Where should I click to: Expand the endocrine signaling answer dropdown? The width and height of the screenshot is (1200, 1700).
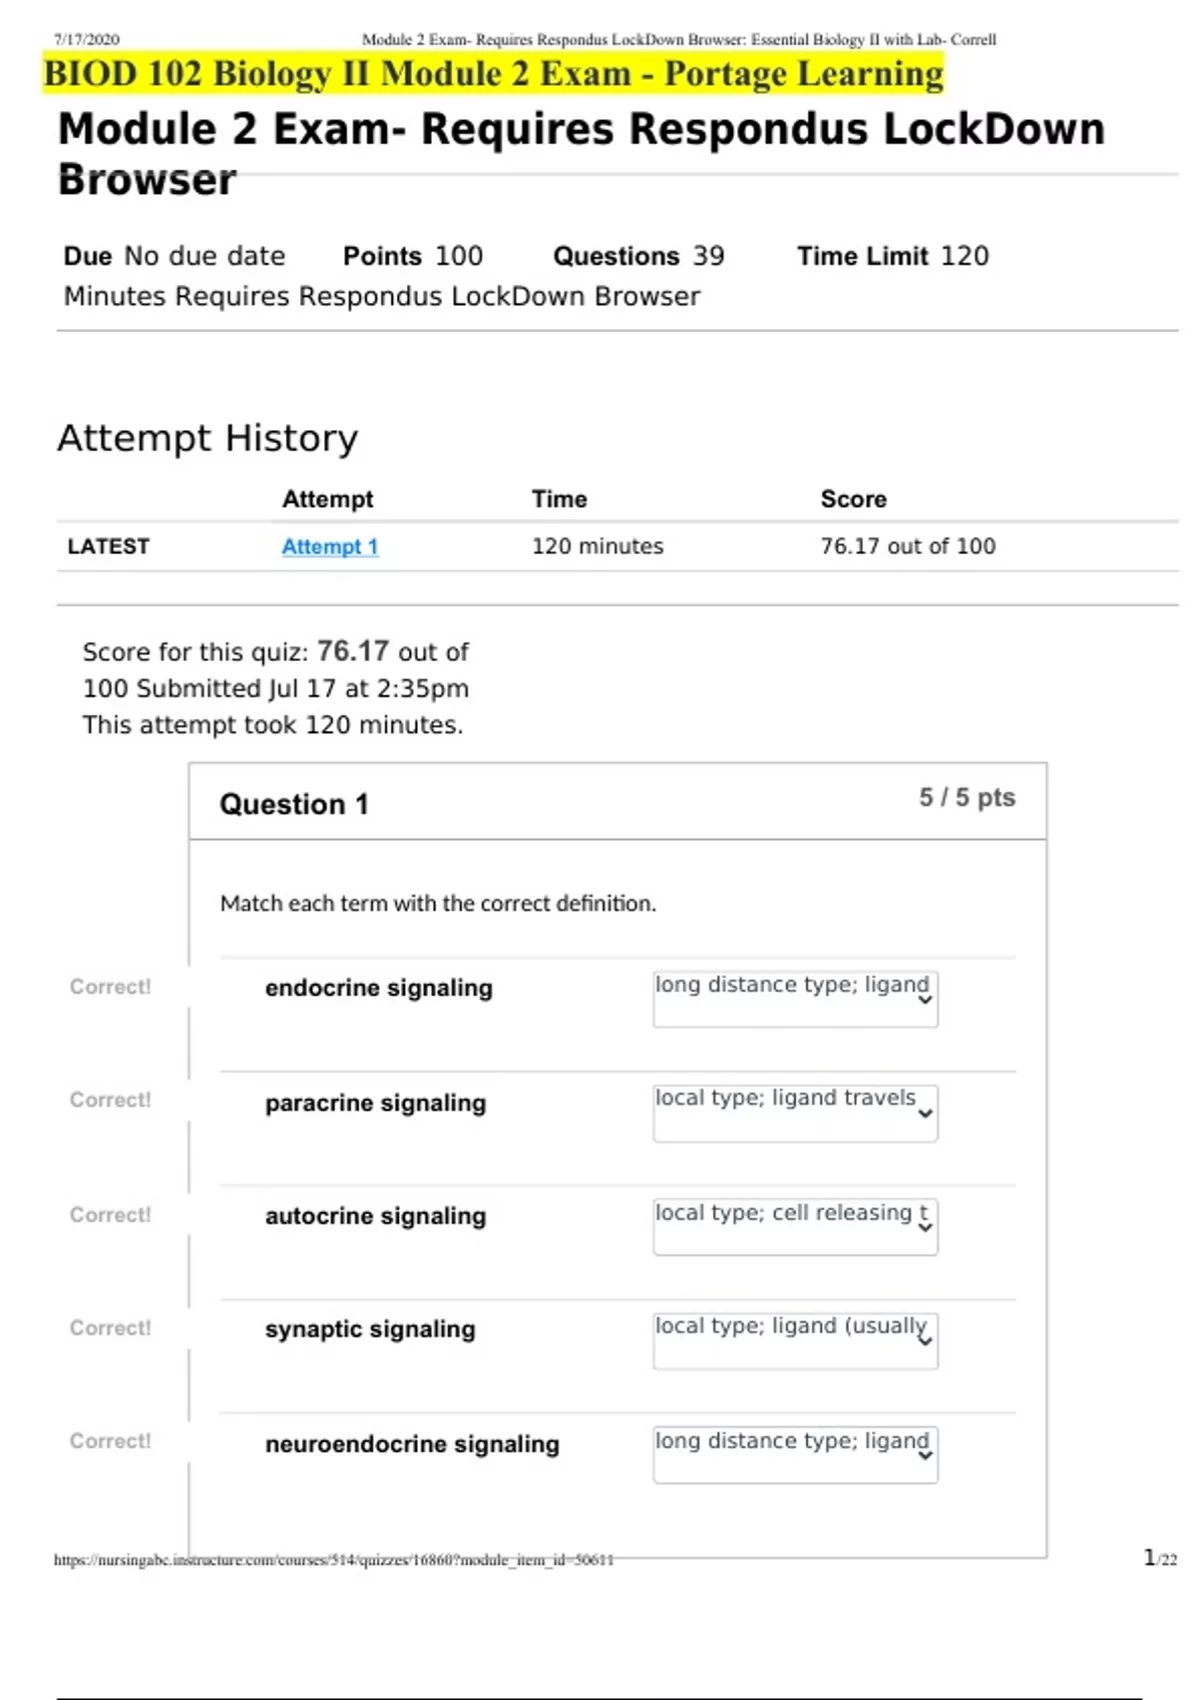[x=795, y=998]
